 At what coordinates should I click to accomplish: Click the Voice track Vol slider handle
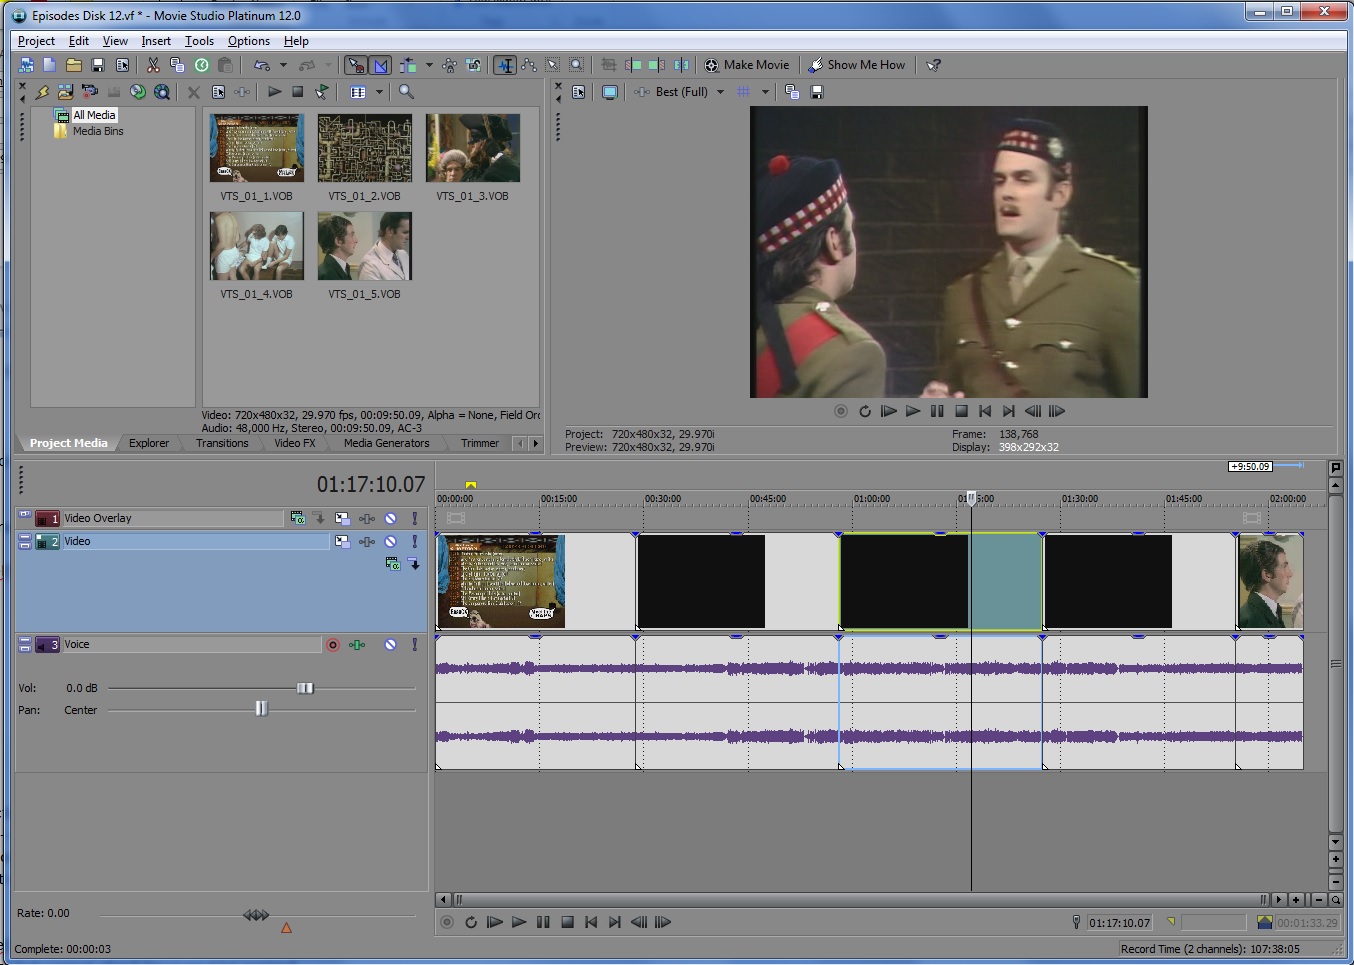(x=305, y=688)
